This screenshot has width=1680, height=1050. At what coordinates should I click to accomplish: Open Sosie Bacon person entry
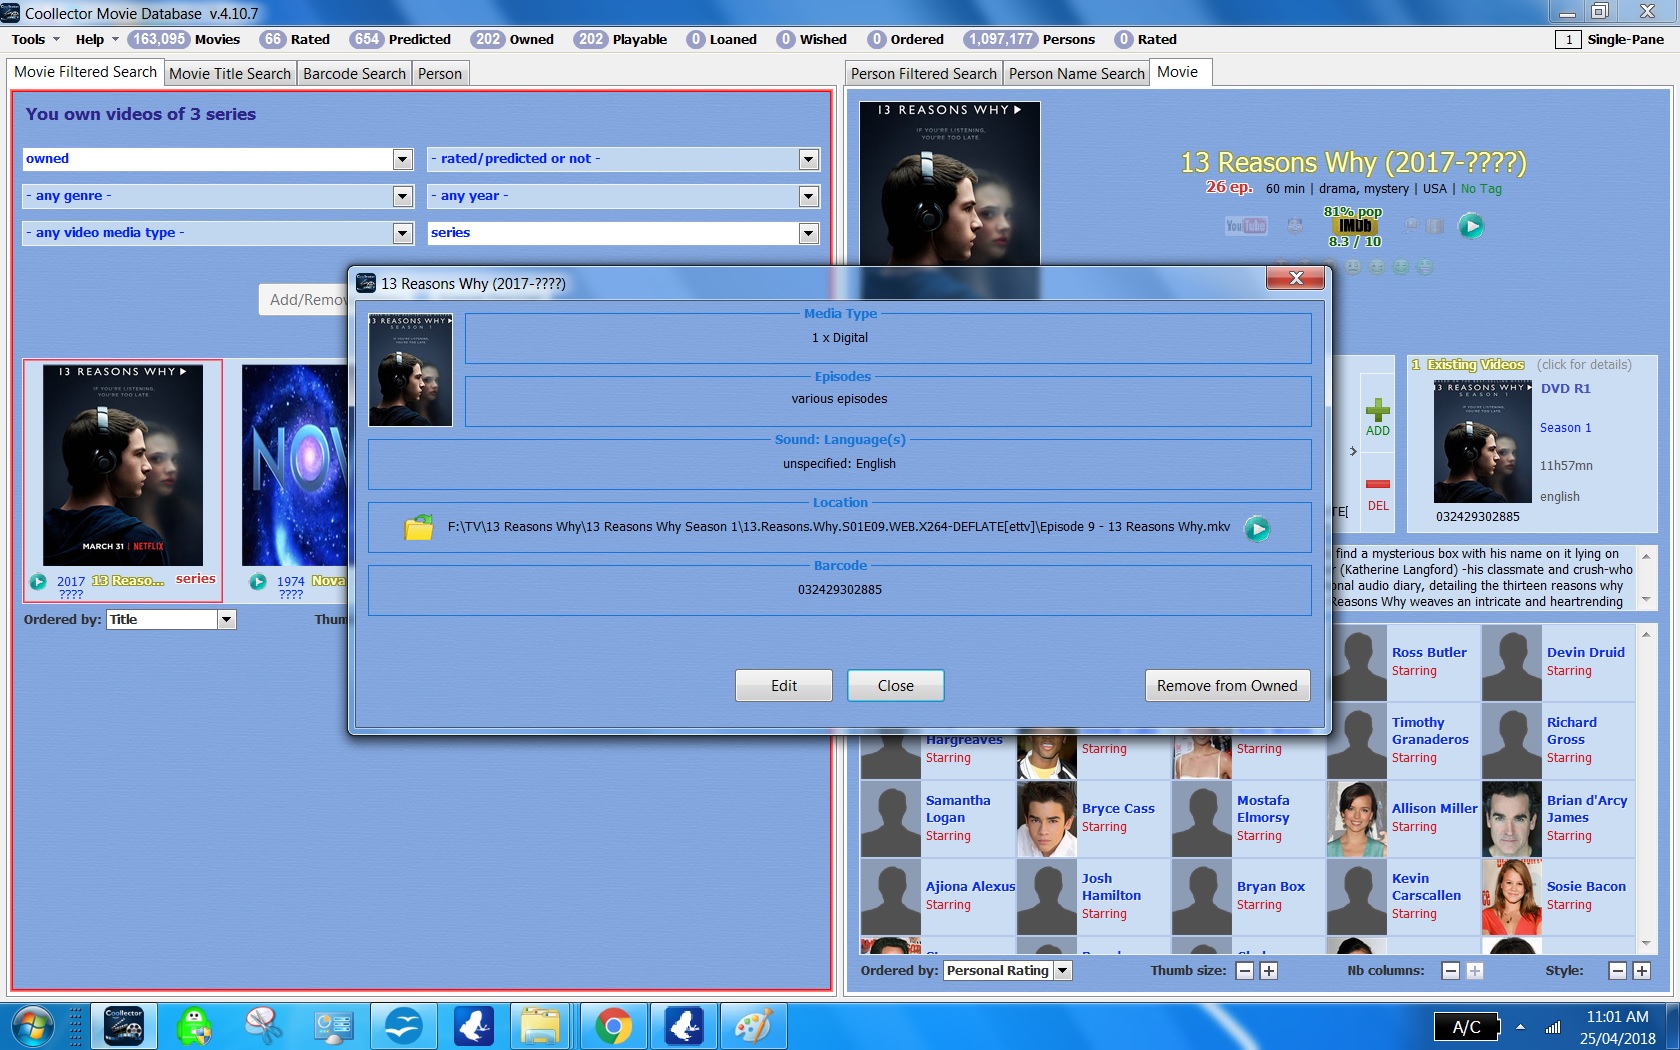(1558, 896)
